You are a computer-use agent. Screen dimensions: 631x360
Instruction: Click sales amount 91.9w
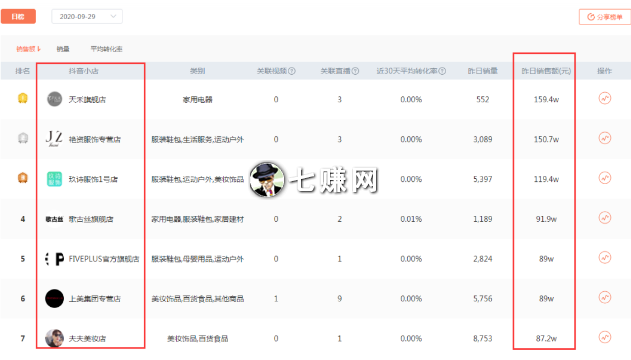546,219
